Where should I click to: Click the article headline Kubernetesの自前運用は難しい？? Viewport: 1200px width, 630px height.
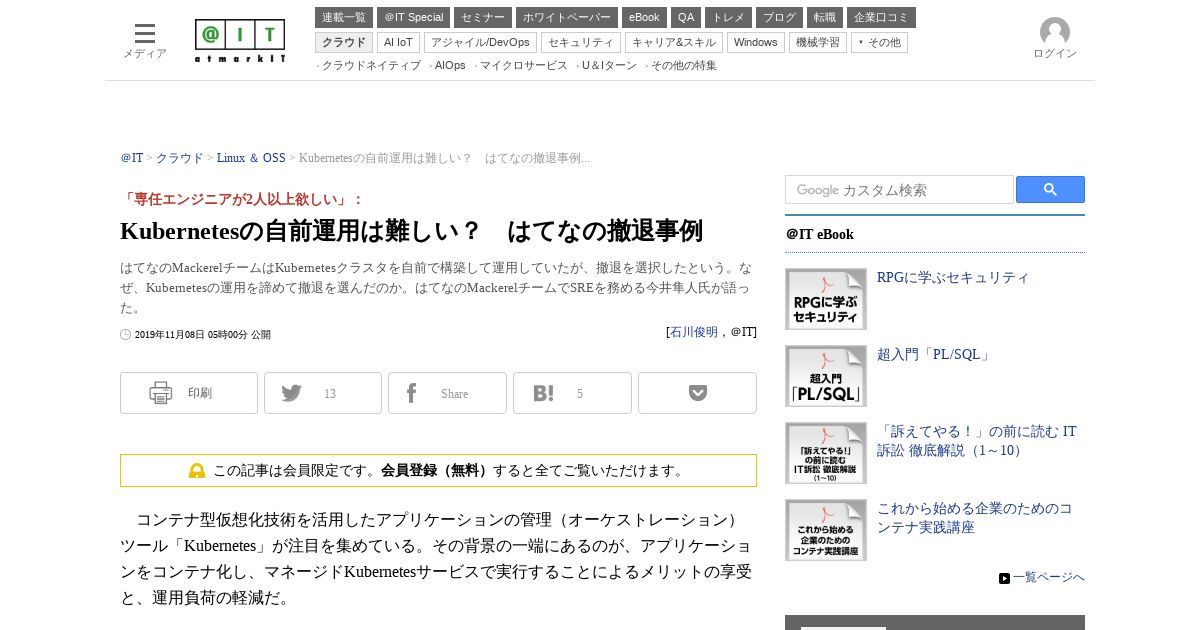(x=411, y=231)
